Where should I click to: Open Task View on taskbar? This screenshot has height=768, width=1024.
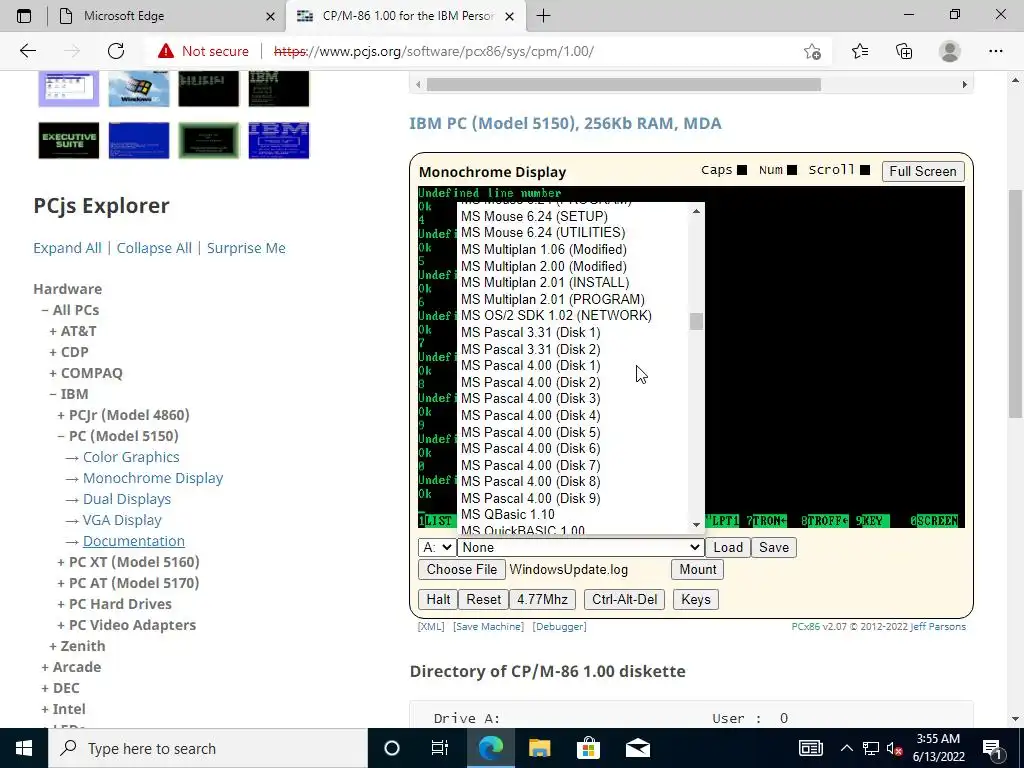click(x=440, y=748)
